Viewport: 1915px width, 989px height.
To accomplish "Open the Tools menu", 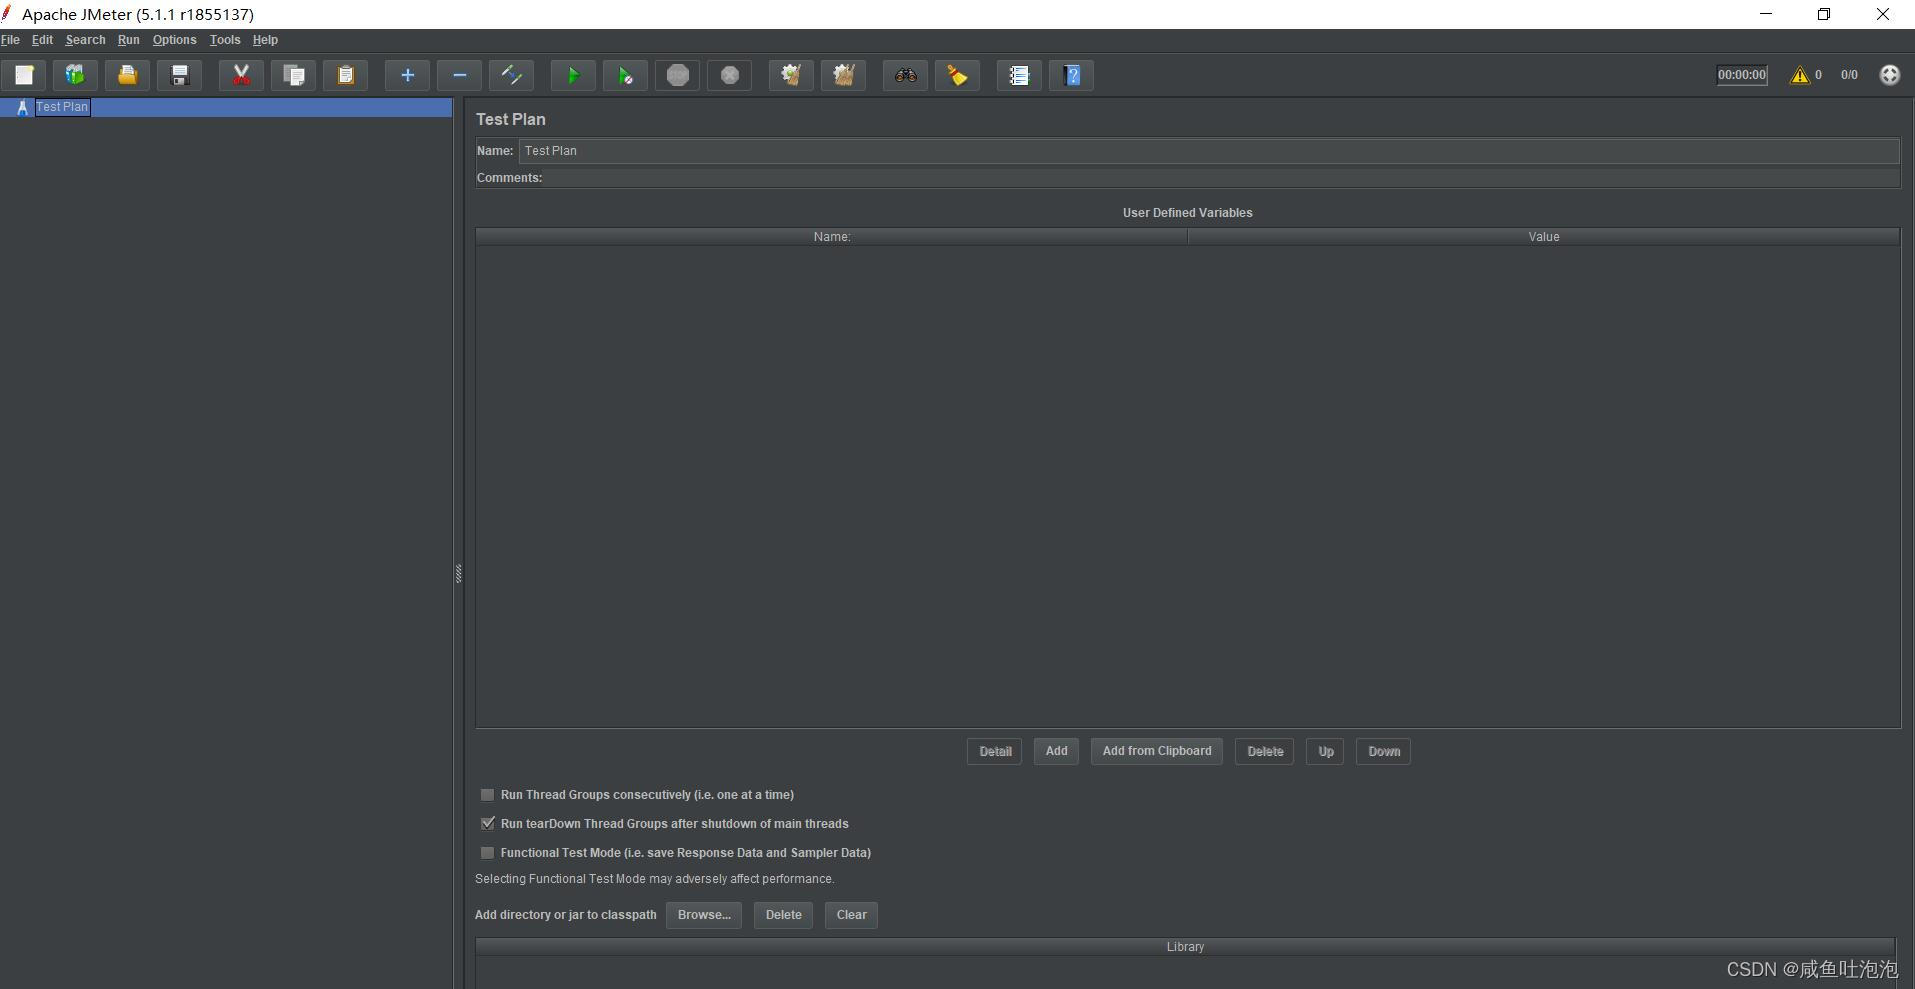I will click(225, 40).
